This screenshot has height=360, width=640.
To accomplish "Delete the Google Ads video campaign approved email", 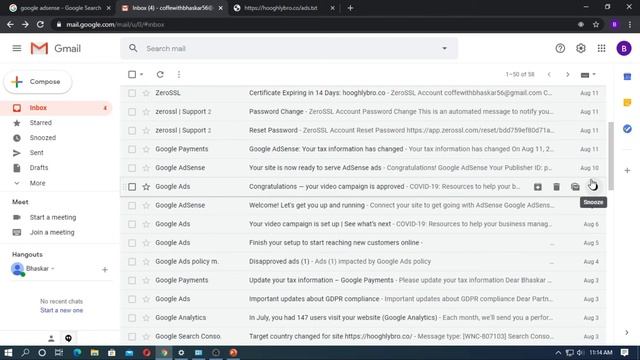I will (x=556, y=187).
